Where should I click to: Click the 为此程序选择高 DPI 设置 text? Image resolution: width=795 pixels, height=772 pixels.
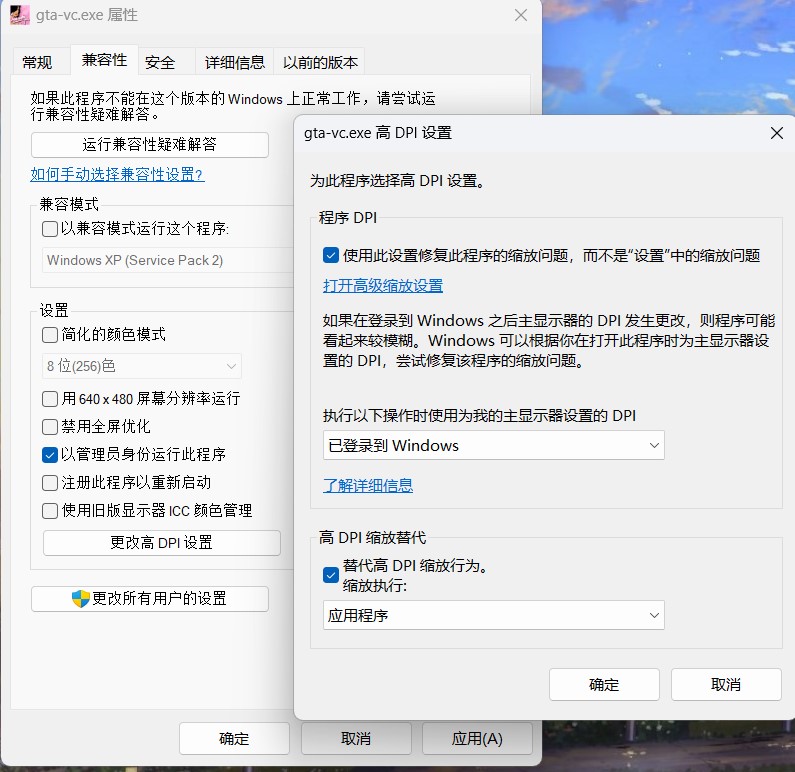[398, 180]
